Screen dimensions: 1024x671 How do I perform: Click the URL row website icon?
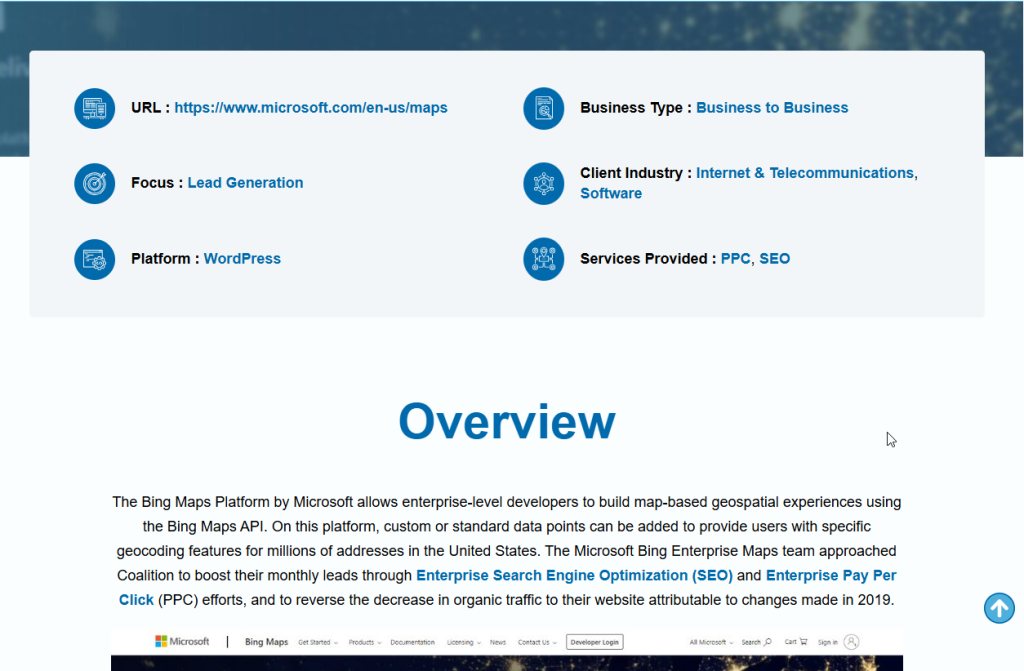click(x=95, y=108)
